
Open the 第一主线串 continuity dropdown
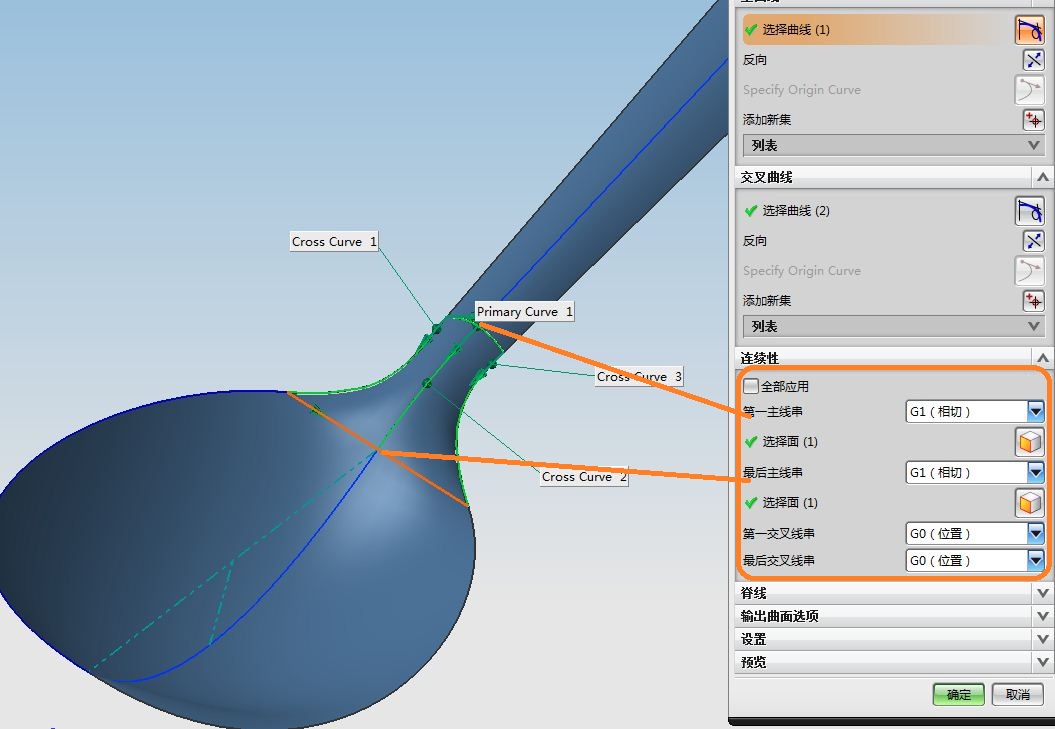[x=1035, y=411]
